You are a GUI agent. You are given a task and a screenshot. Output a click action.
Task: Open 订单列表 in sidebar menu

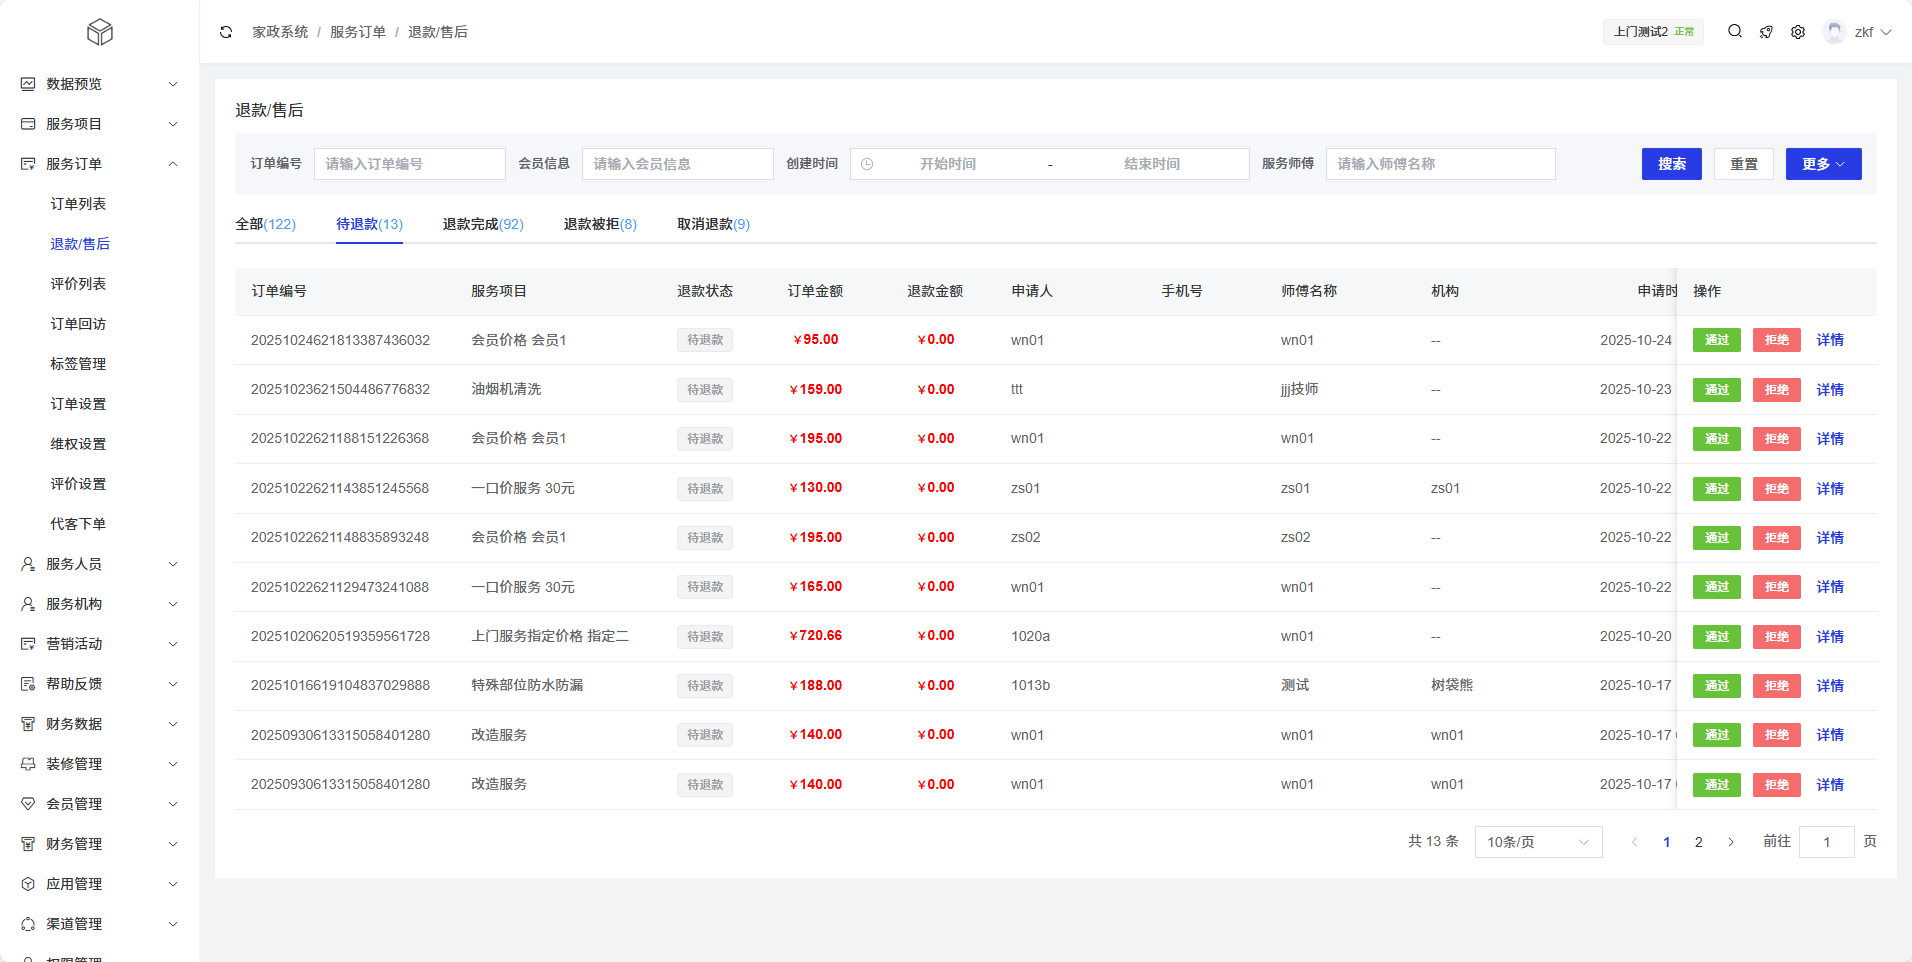[78, 204]
